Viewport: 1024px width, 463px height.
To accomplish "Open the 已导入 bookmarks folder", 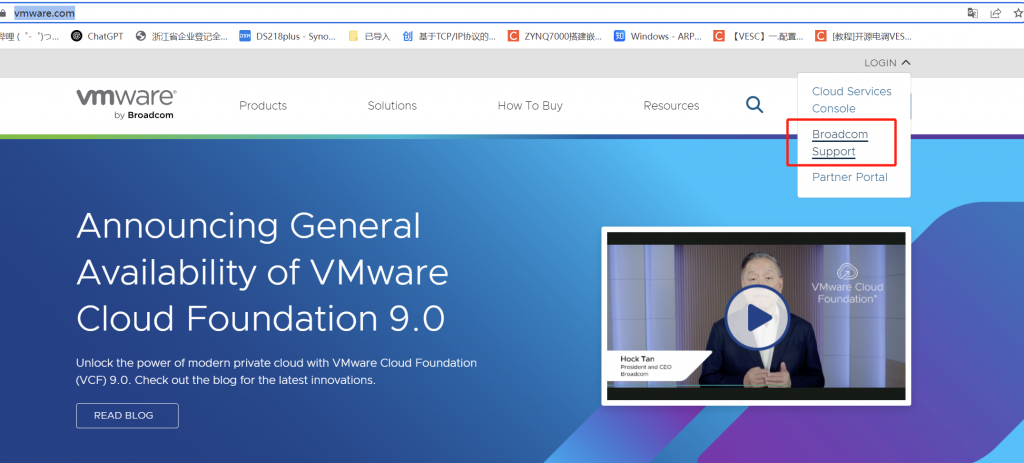I will tap(370, 37).
